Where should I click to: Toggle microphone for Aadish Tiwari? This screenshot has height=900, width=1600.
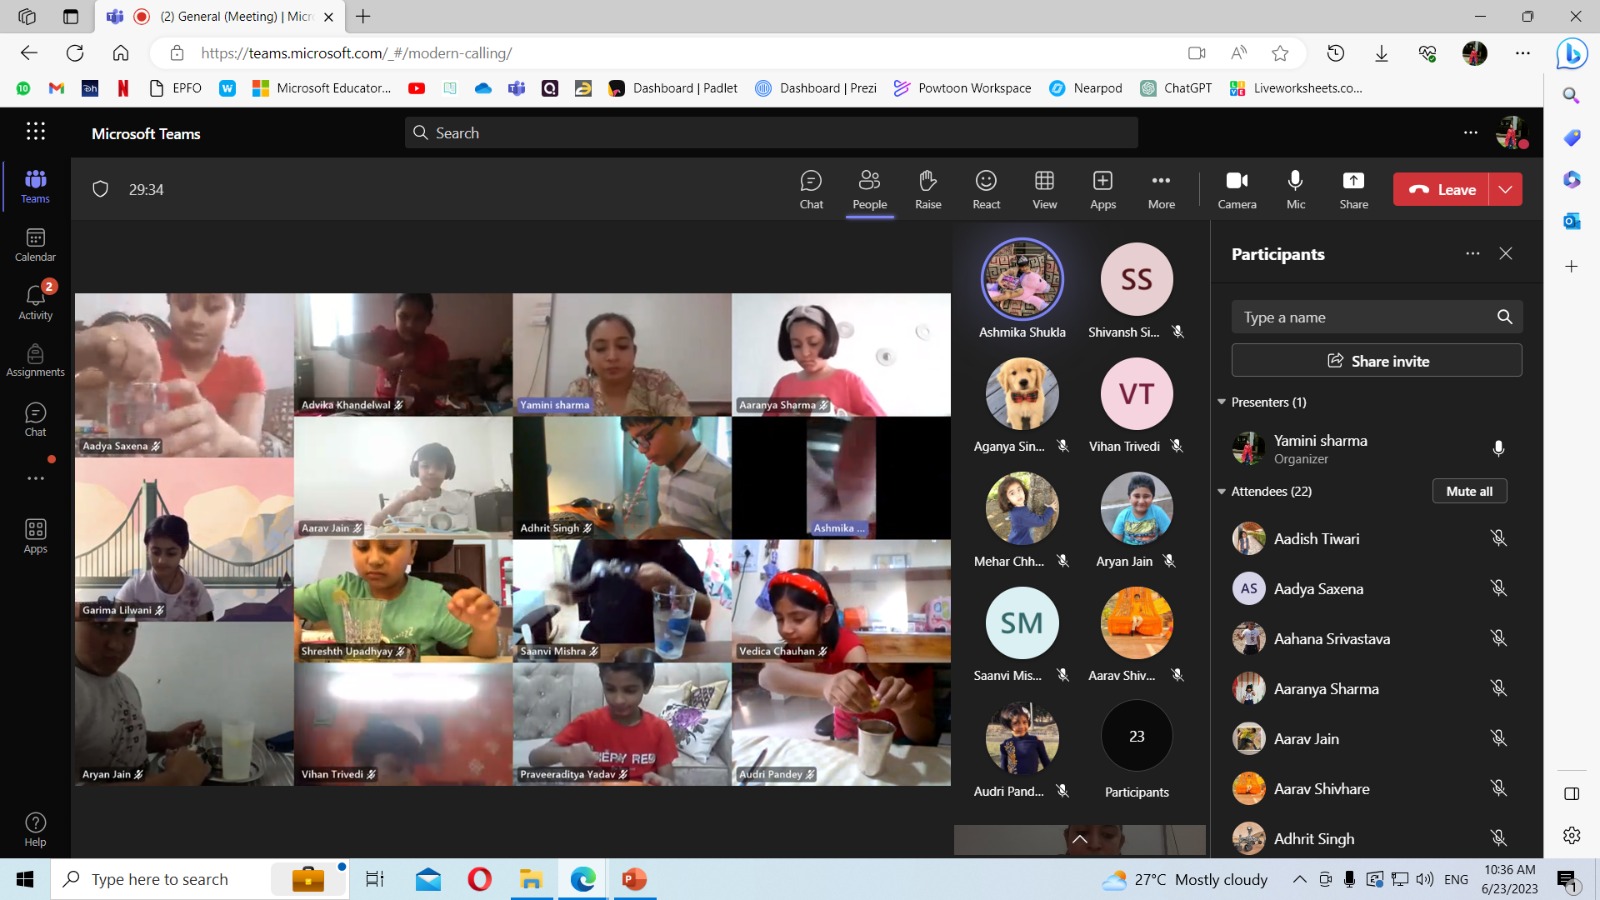coord(1498,539)
